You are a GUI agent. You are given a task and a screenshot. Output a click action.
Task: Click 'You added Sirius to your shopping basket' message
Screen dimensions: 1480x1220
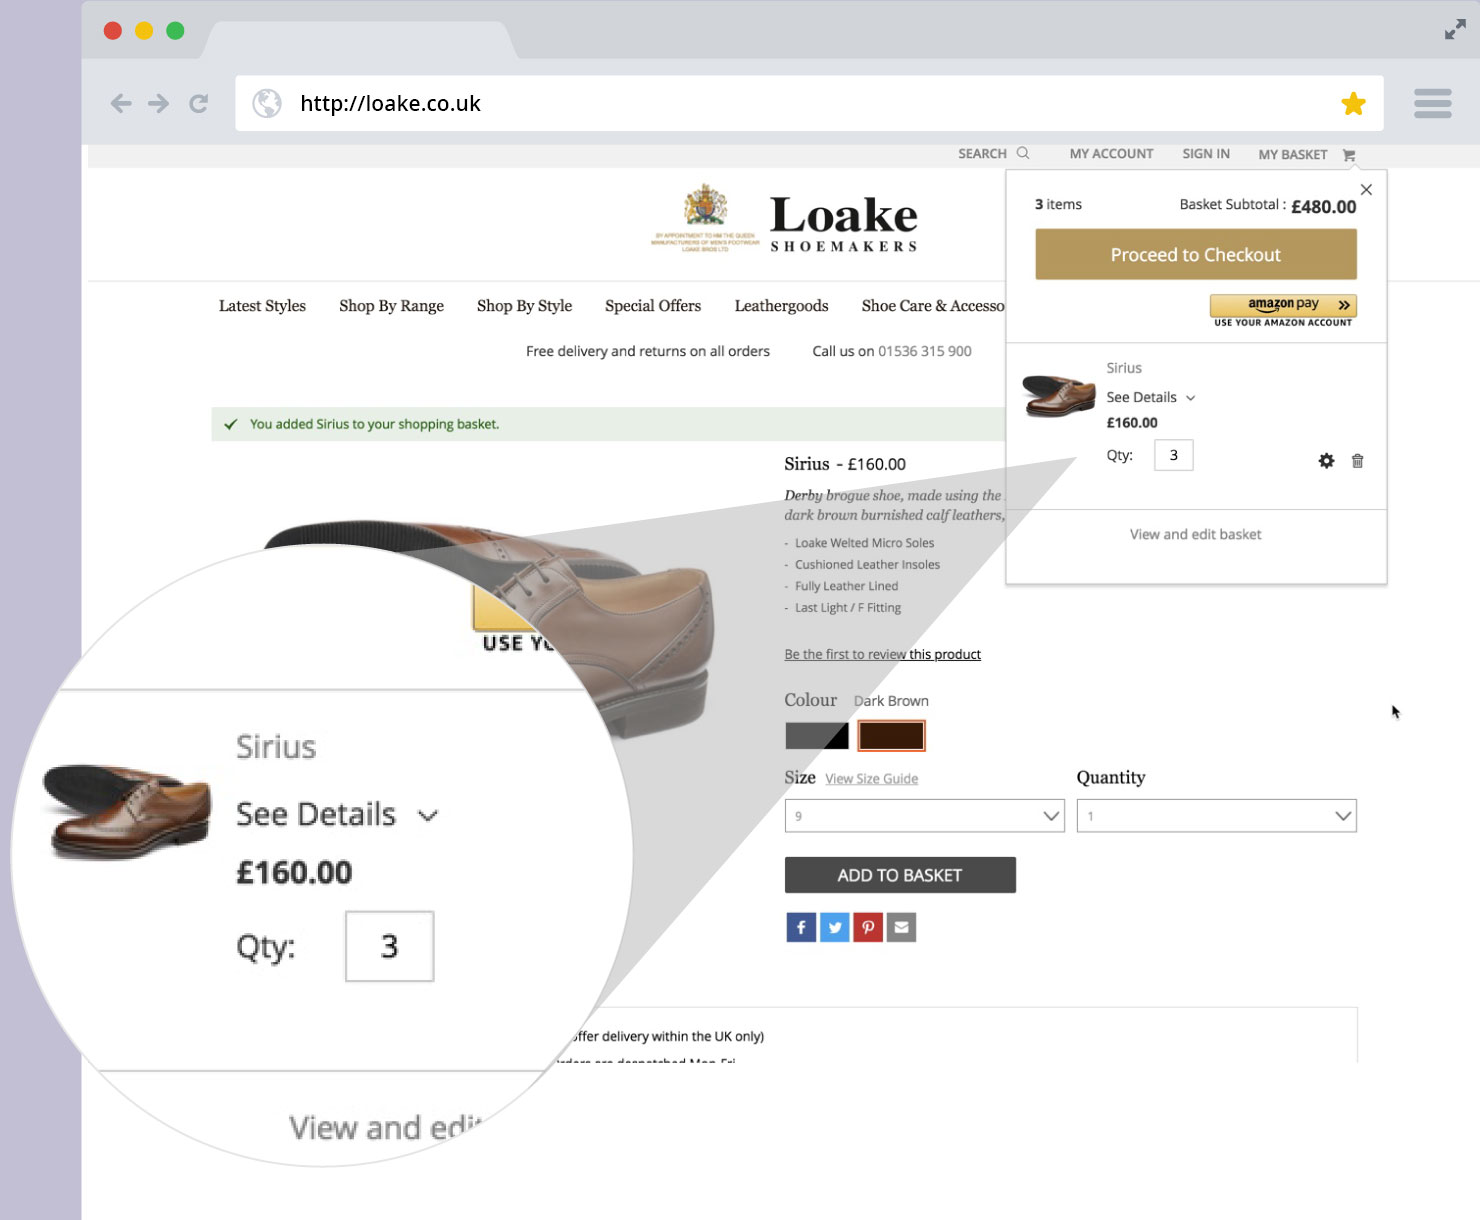(x=374, y=424)
